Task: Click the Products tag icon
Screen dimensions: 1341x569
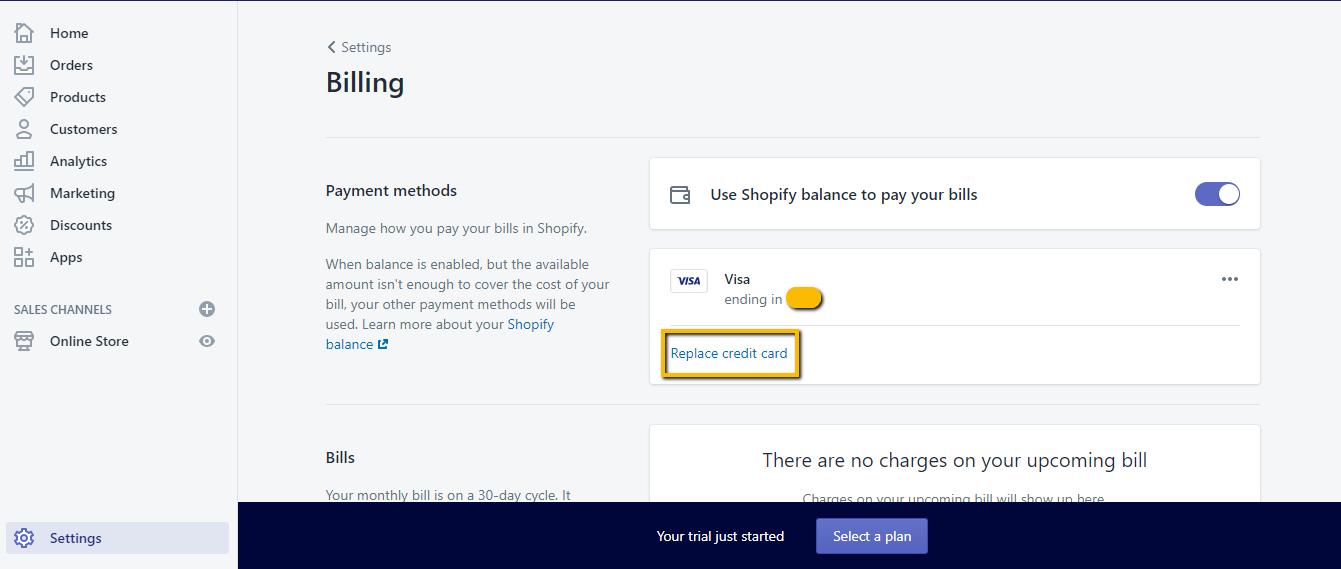Action: 24,97
